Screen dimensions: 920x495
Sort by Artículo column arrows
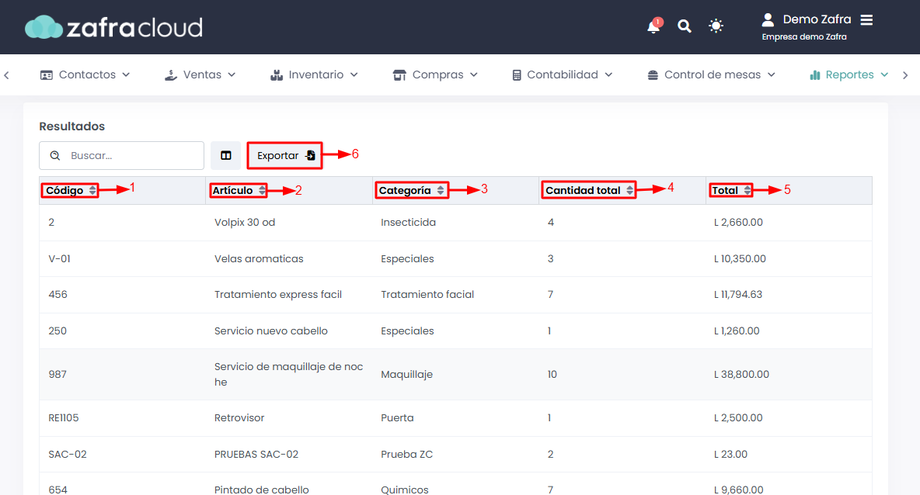pyautogui.click(x=262, y=191)
